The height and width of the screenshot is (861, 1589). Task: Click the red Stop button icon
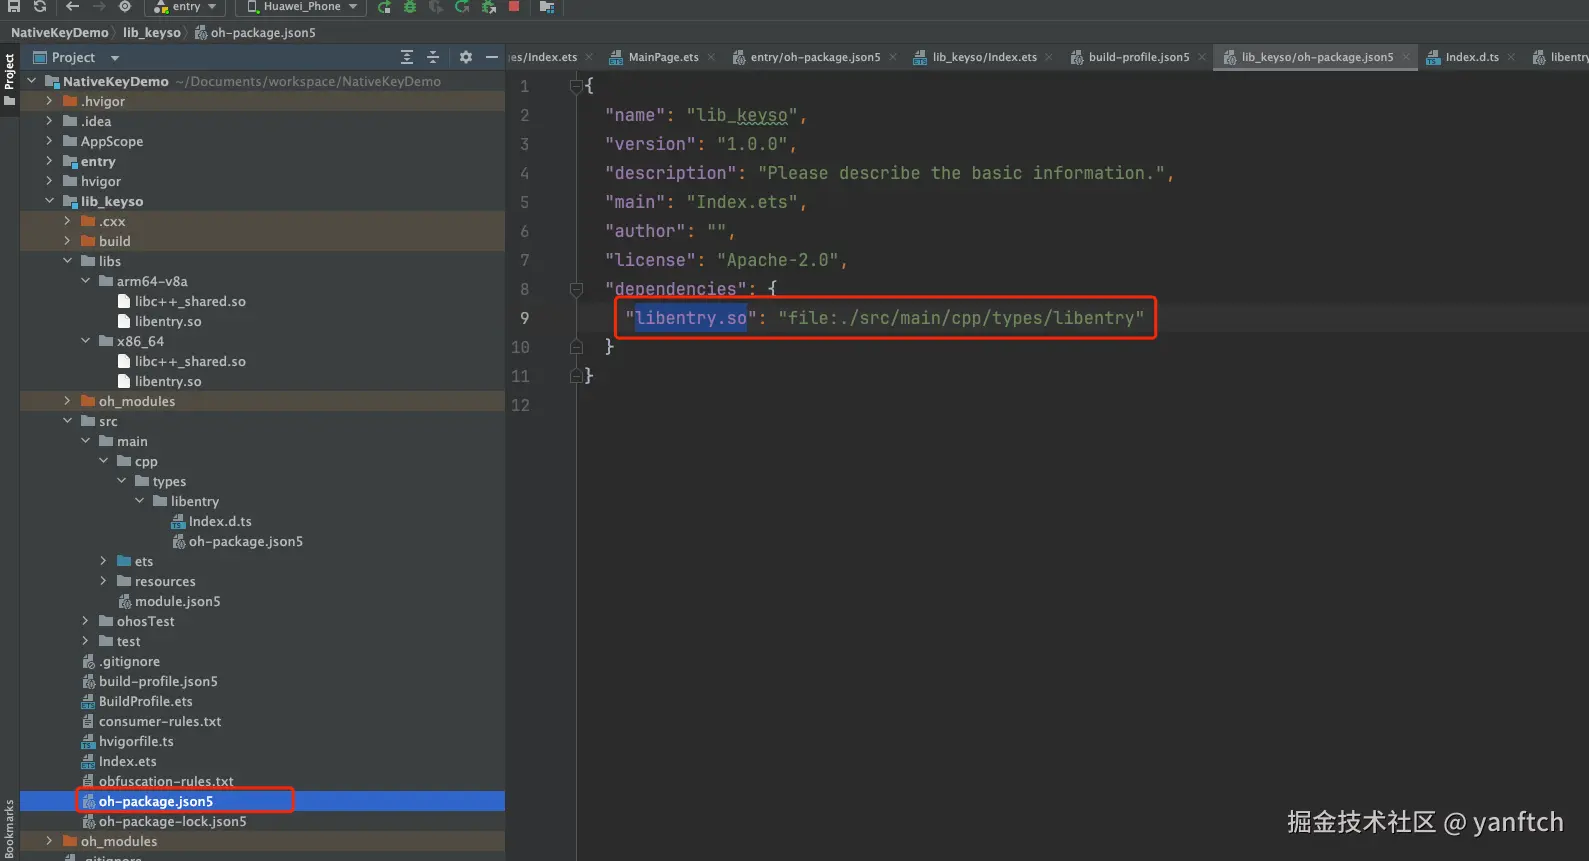tap(514, 6)
